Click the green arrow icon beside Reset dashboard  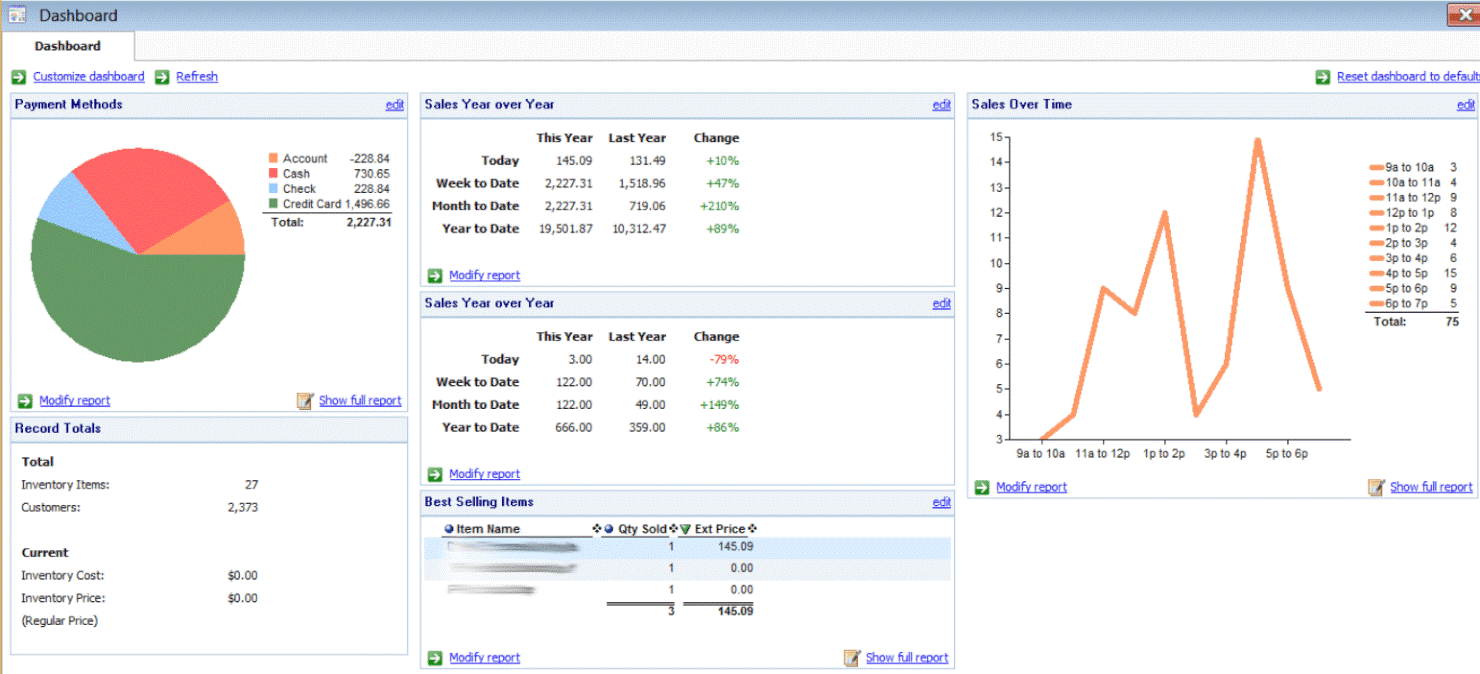point(1322,77)
